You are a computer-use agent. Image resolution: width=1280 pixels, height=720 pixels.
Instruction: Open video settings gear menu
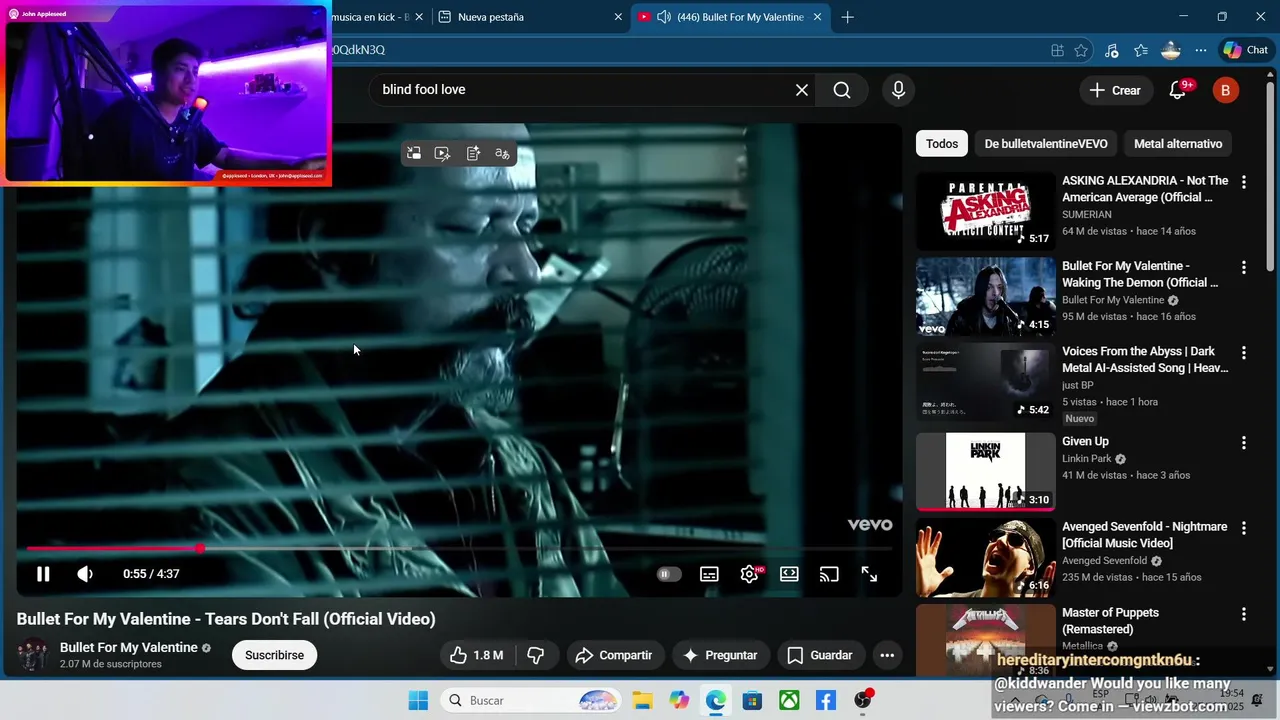749,574
